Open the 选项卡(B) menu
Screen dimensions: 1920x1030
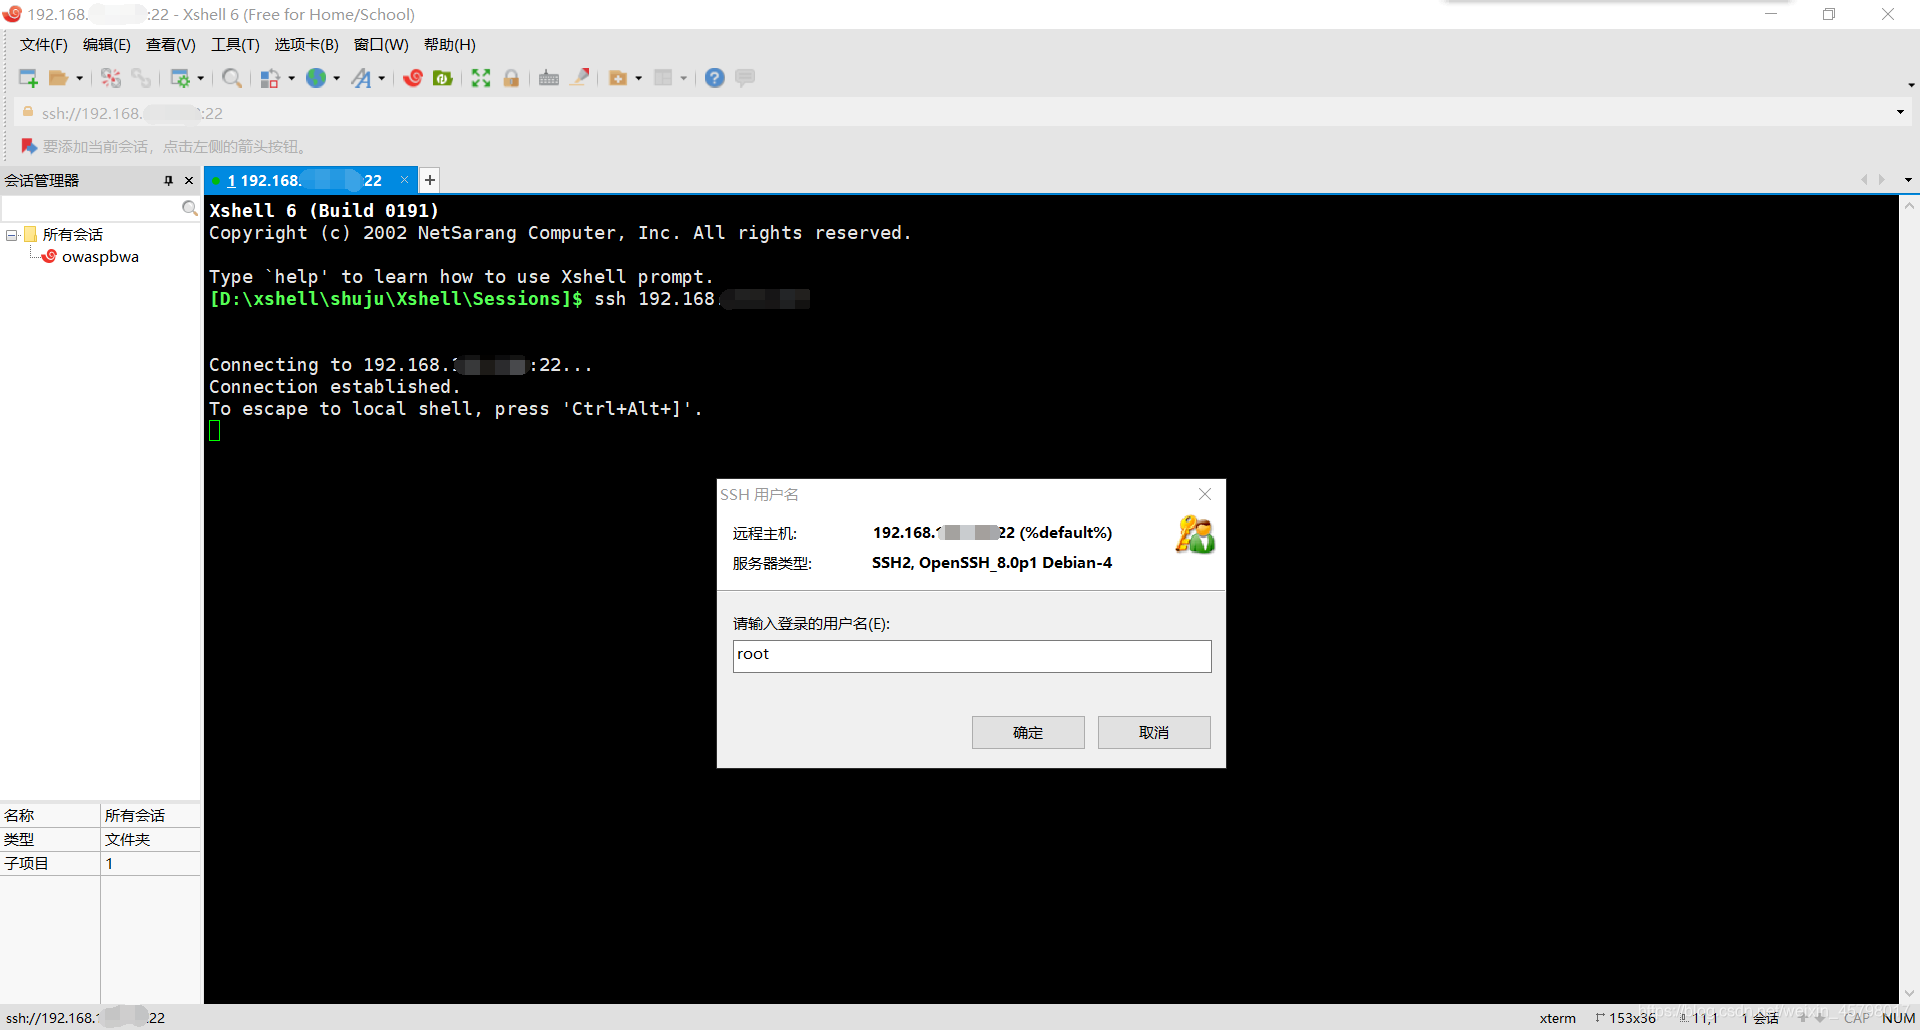(307, 45)
